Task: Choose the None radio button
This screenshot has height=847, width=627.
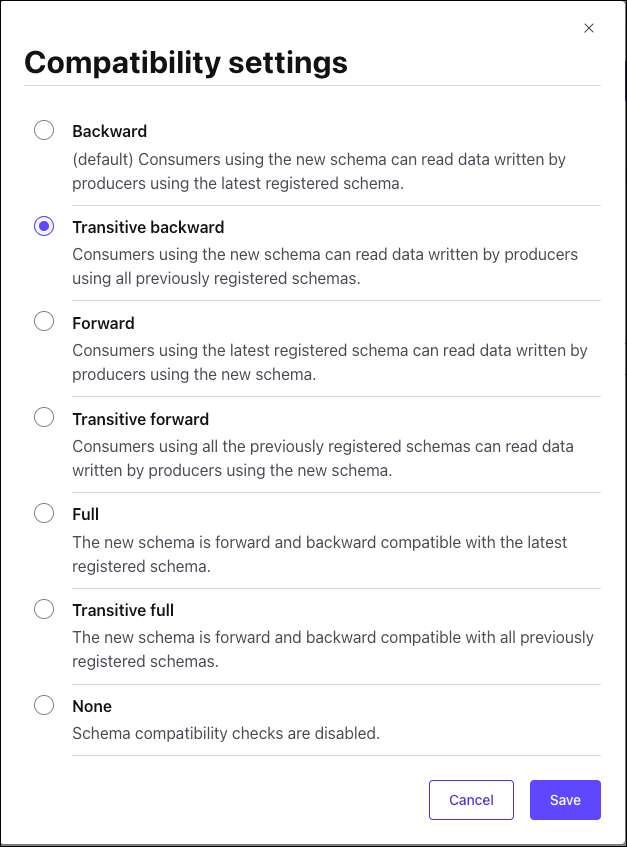Action: 44,705
